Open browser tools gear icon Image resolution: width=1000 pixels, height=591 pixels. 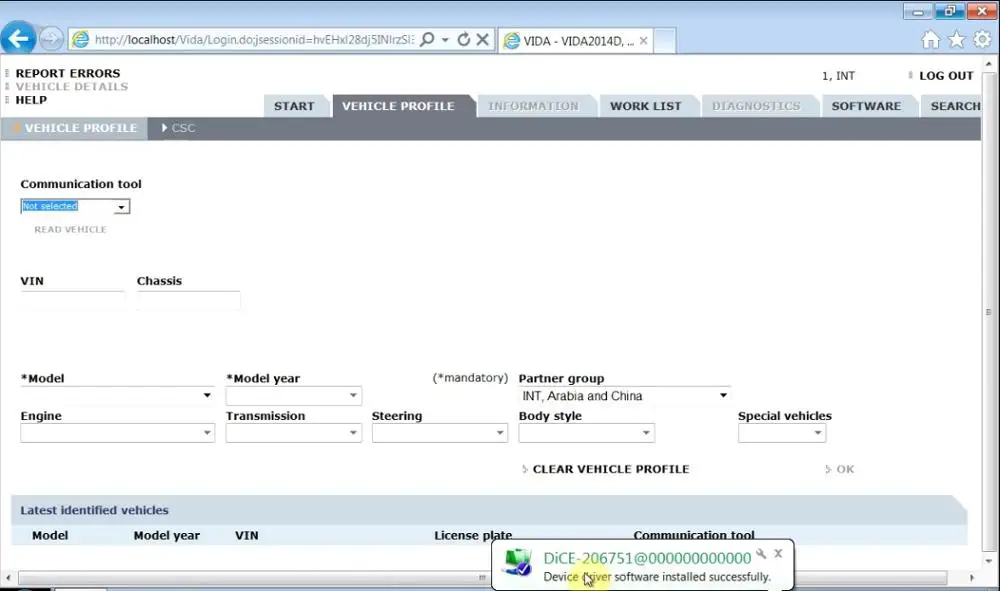coord(982,40)
